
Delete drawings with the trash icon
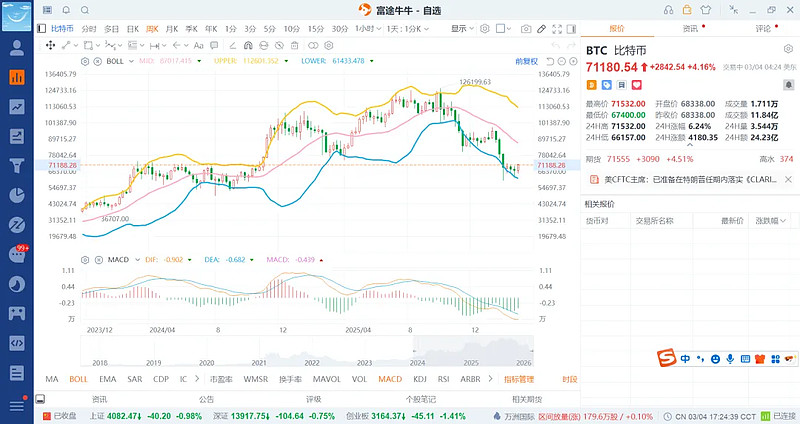tap(294, 45)
